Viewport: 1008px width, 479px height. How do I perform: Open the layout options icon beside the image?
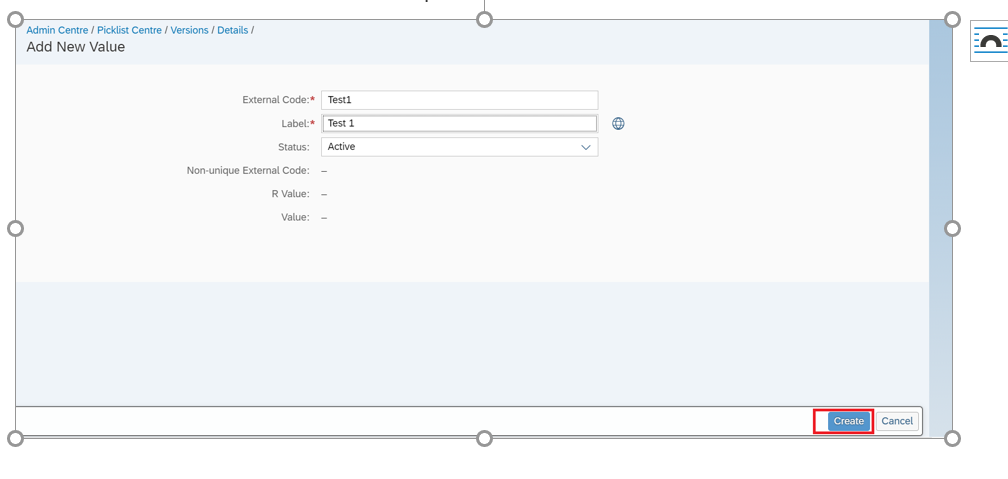click(990, 41)
